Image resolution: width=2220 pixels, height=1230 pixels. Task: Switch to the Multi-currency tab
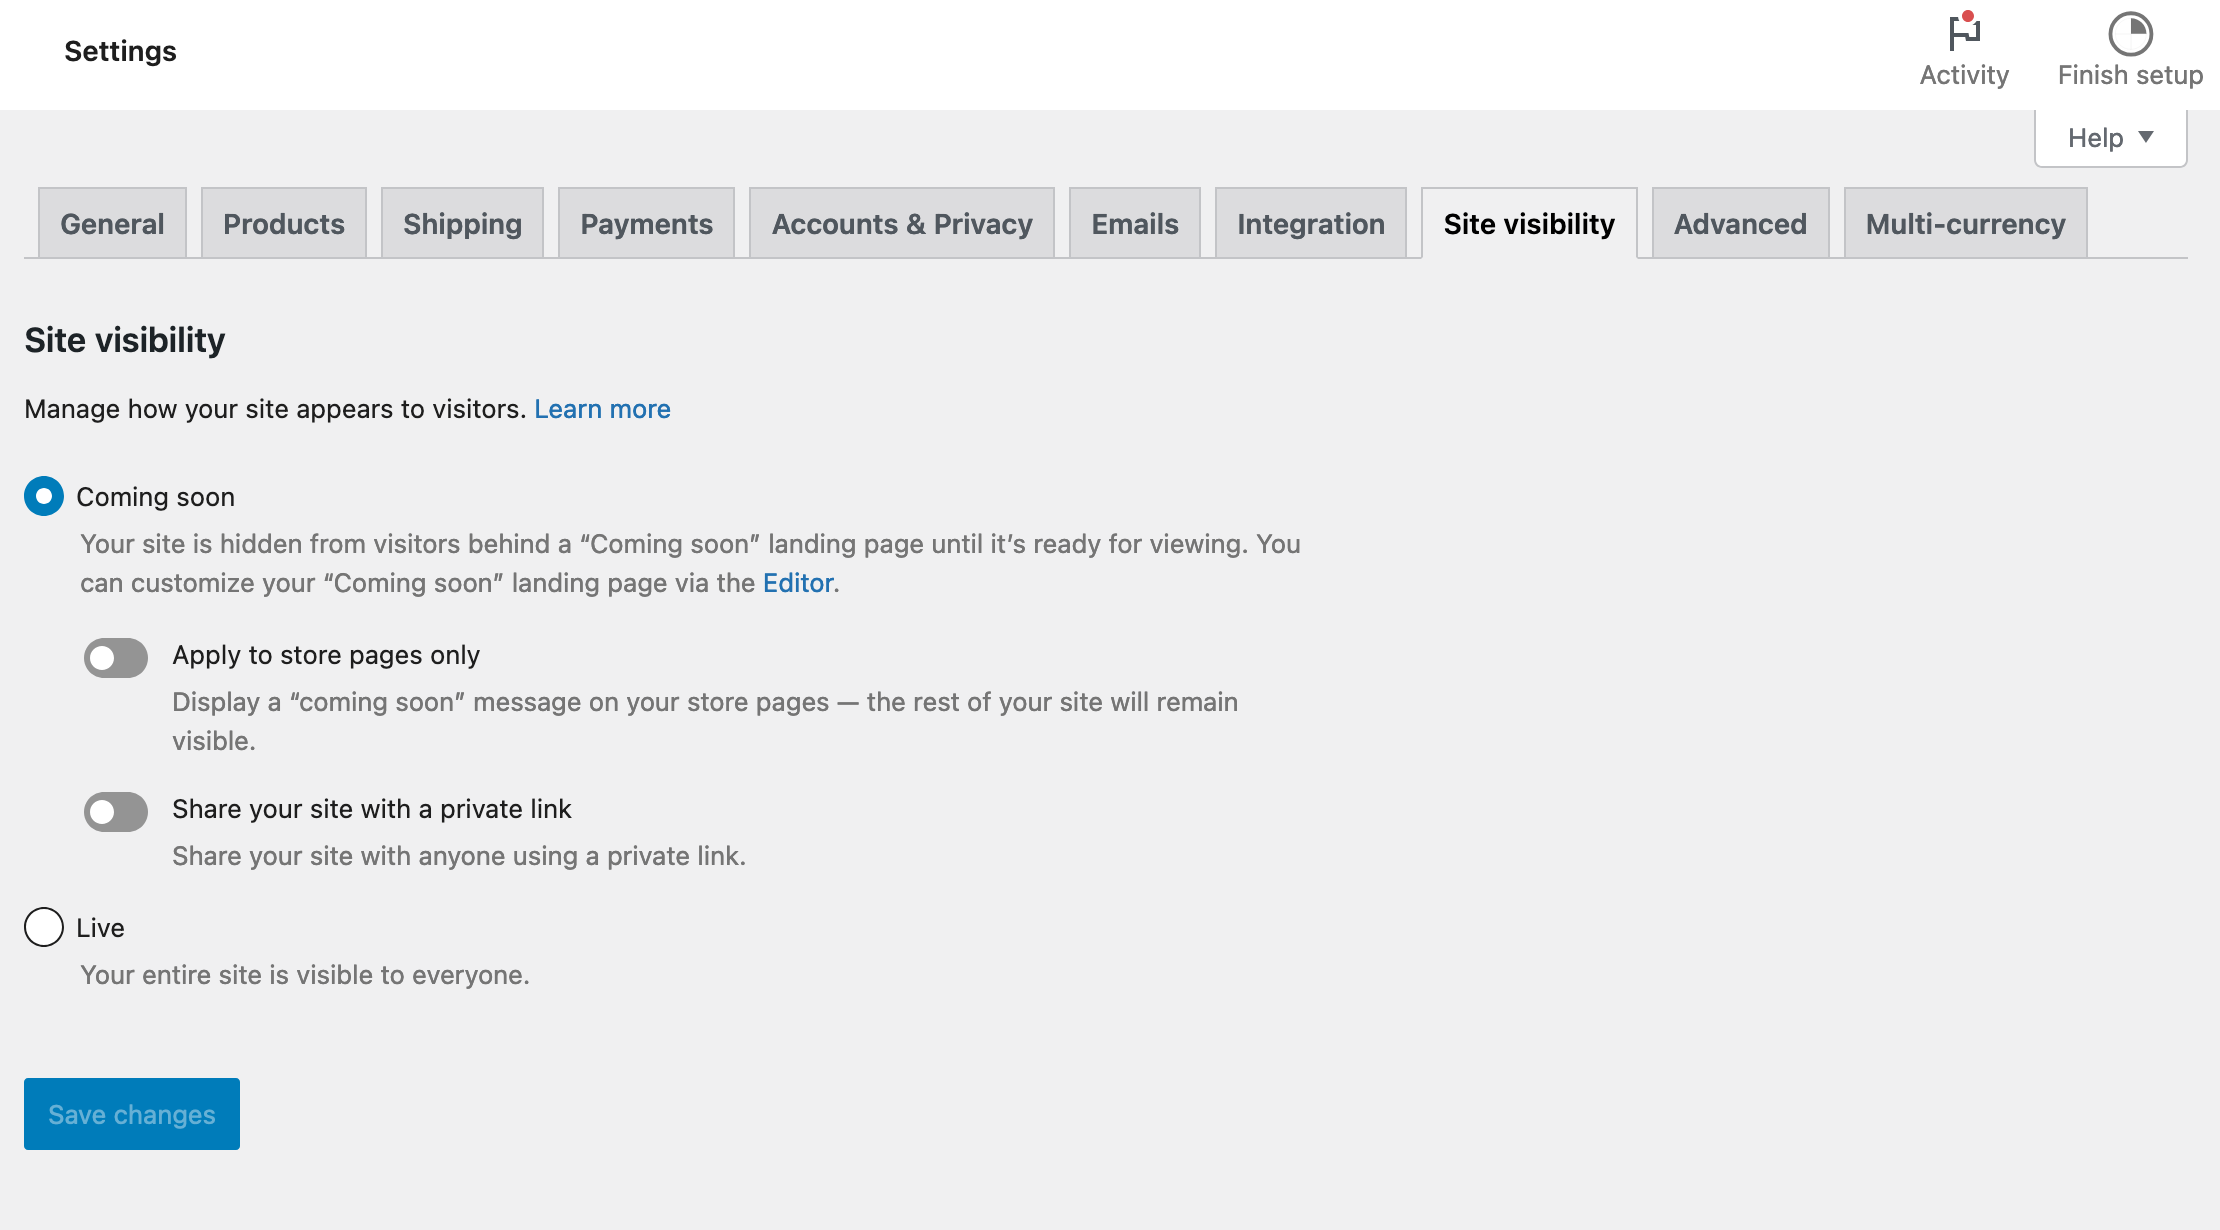click(x=1964, y=223)
